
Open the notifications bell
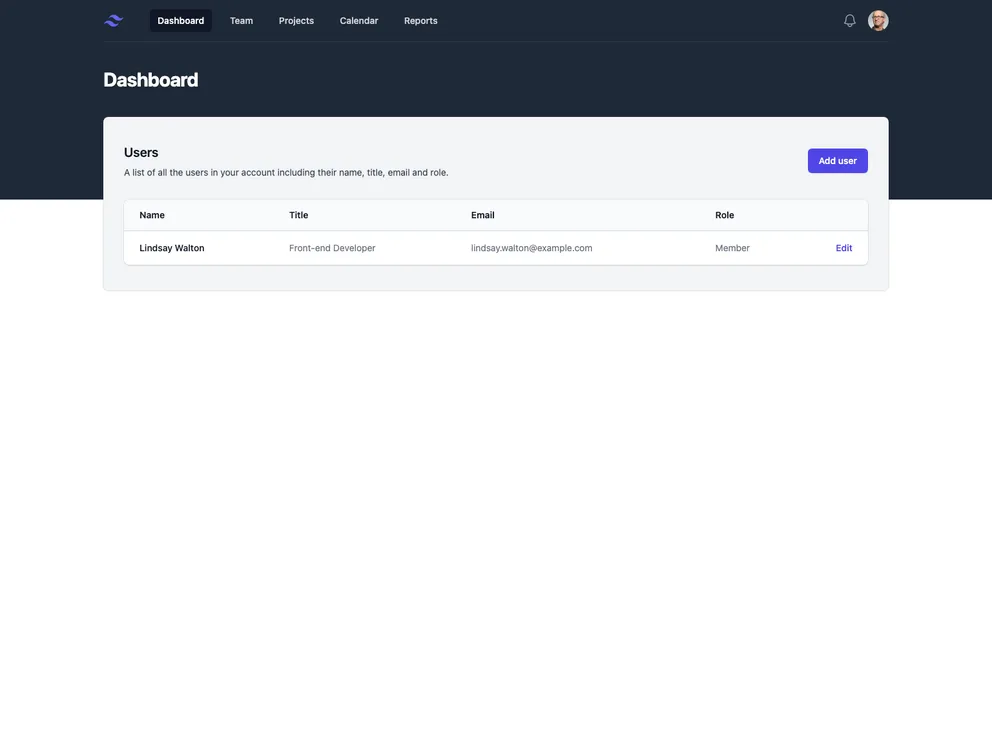[850, 21]
